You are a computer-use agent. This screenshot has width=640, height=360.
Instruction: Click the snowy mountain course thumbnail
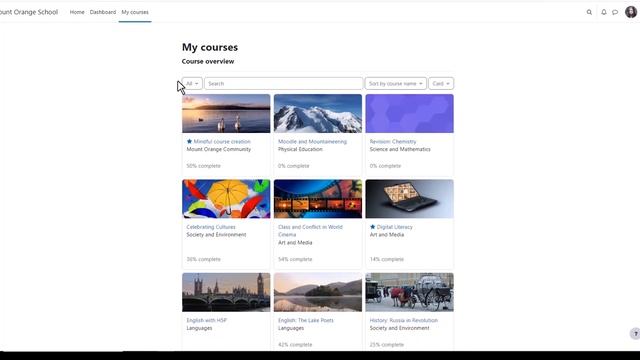[x=318, y=113]
